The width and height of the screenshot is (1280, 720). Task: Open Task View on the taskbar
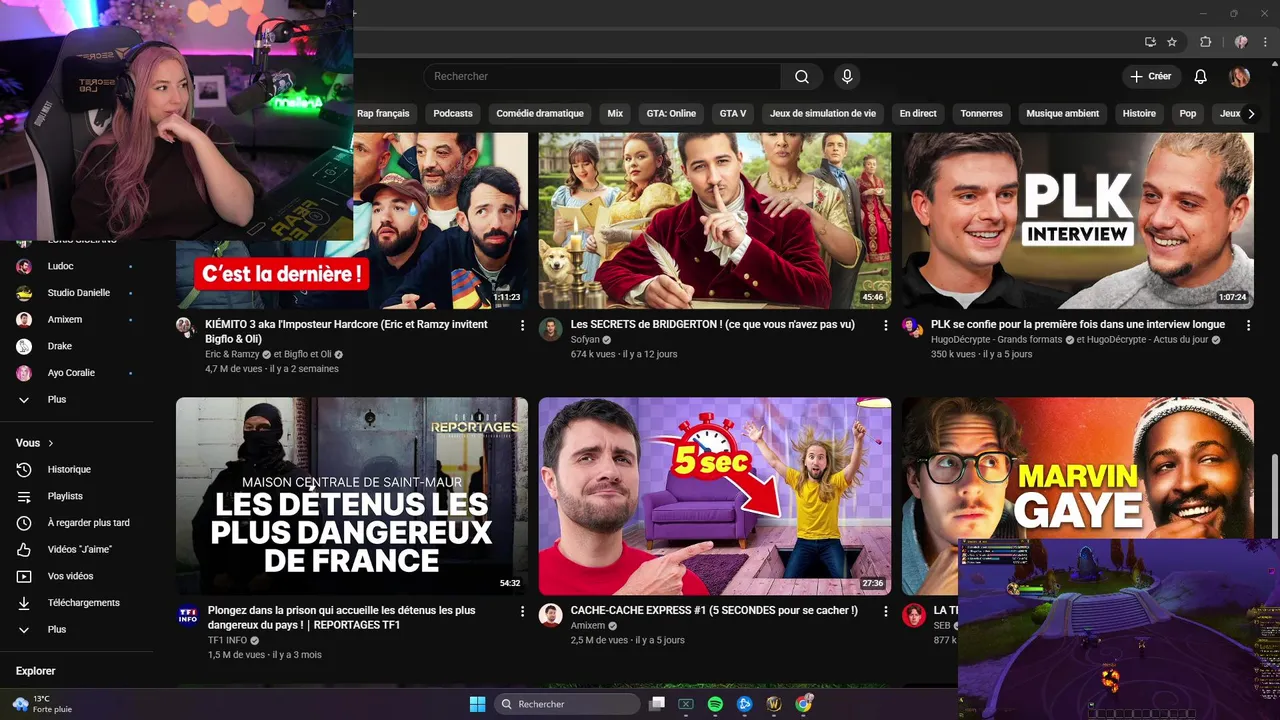(657, 704)
